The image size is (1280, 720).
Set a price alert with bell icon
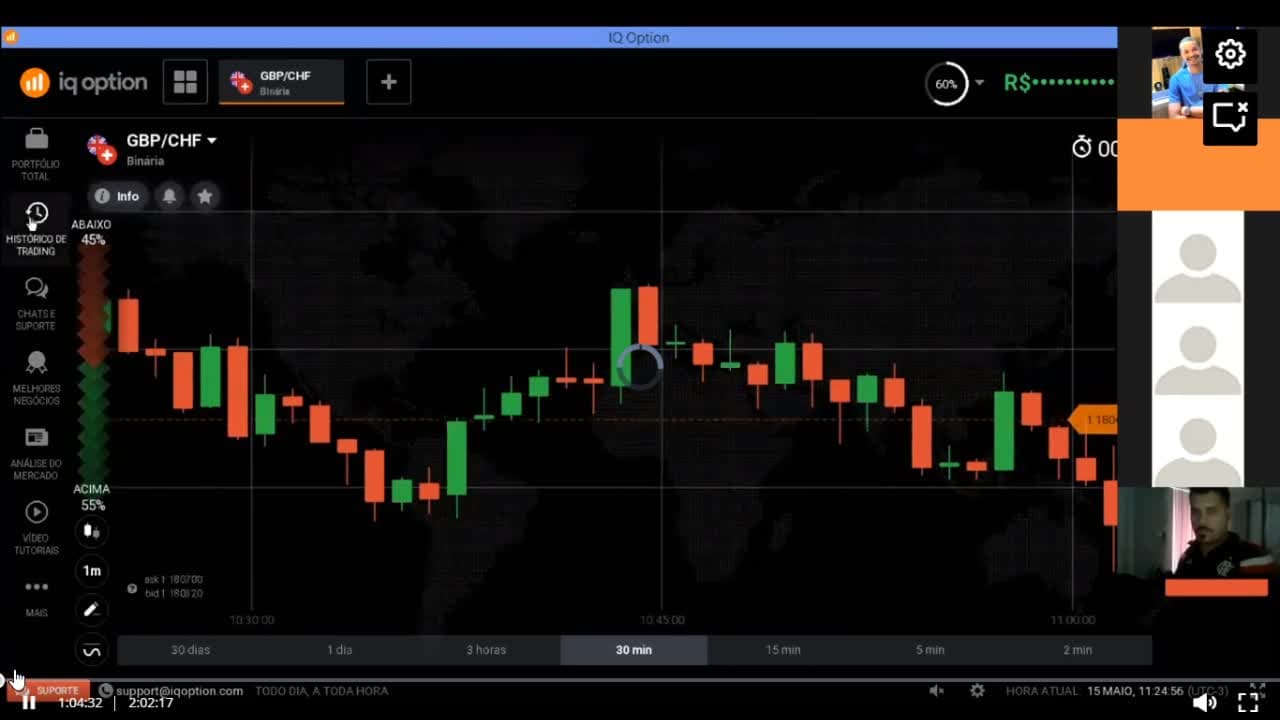coord(169,196)
